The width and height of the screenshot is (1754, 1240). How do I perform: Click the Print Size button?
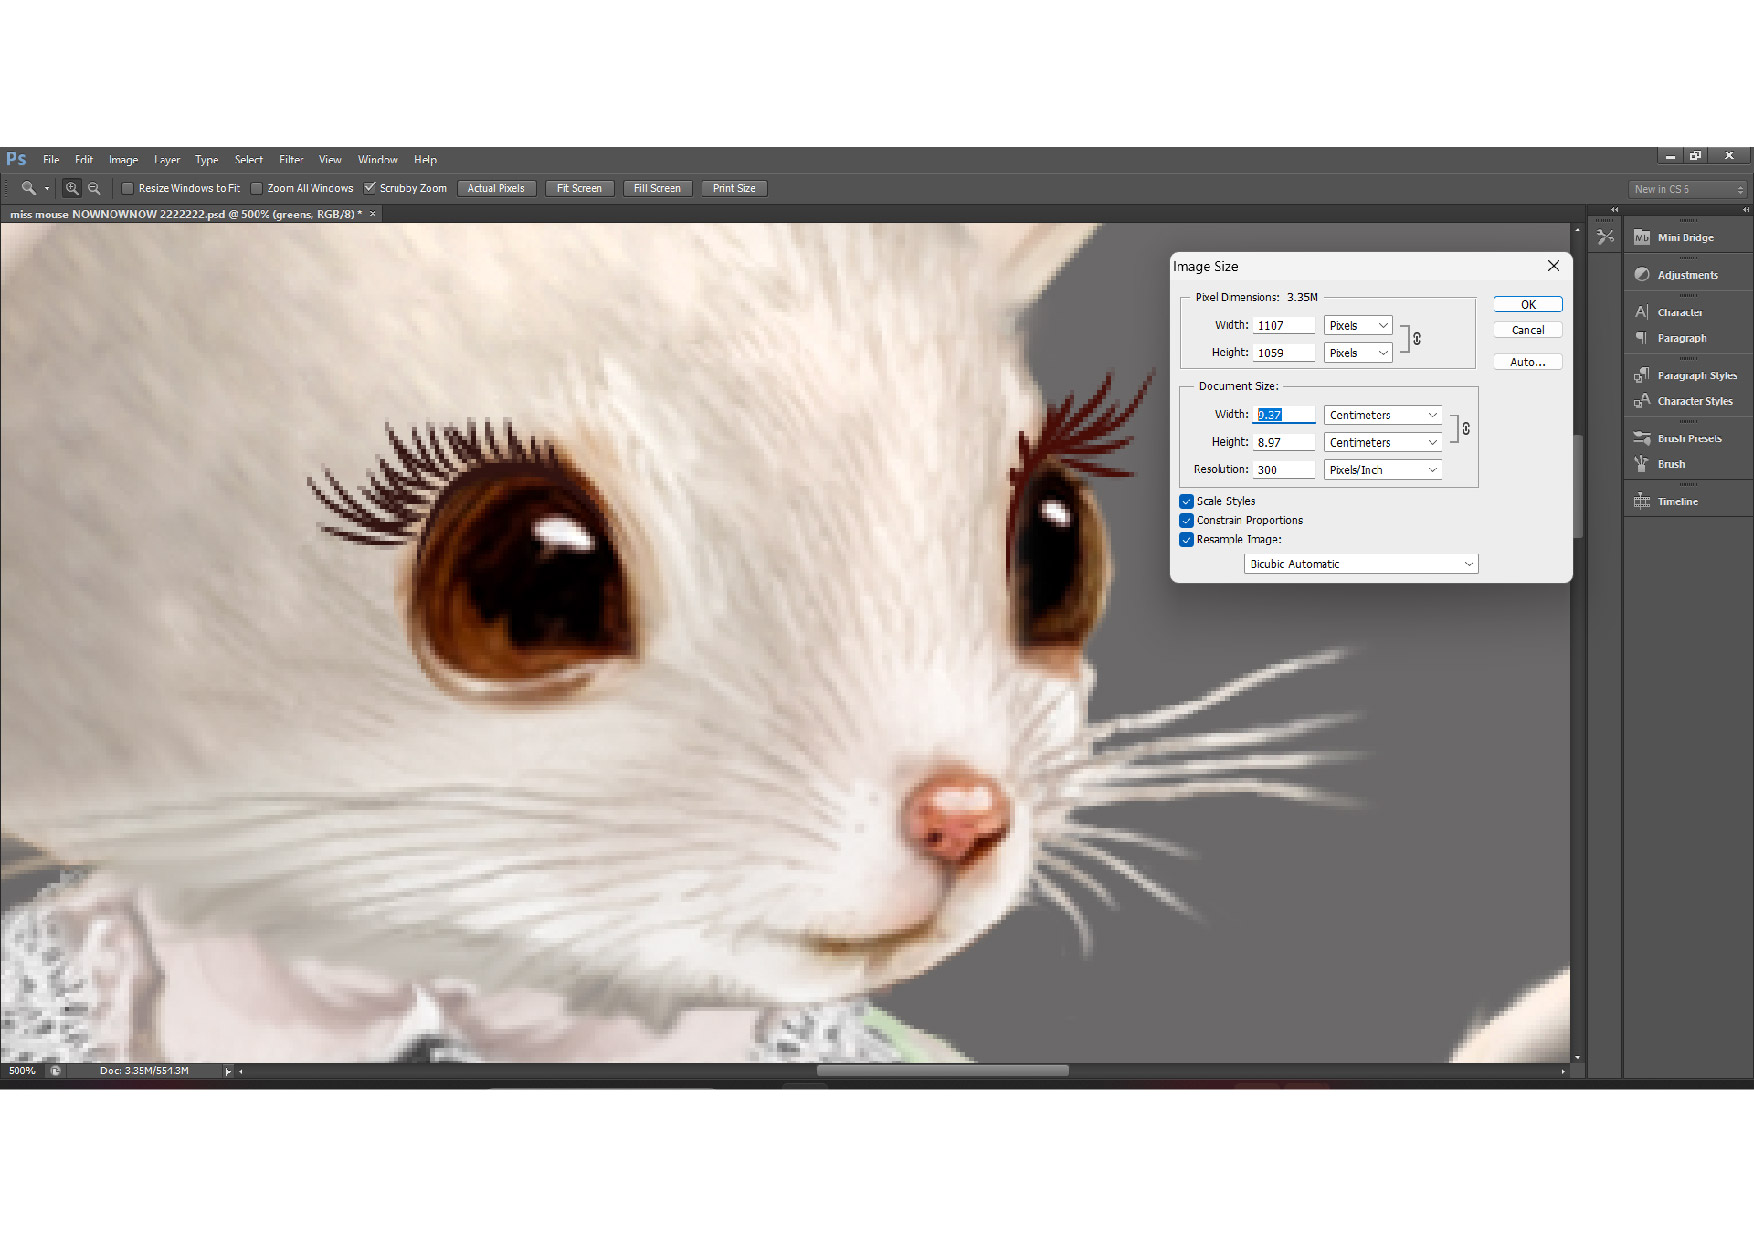point(734,188)
